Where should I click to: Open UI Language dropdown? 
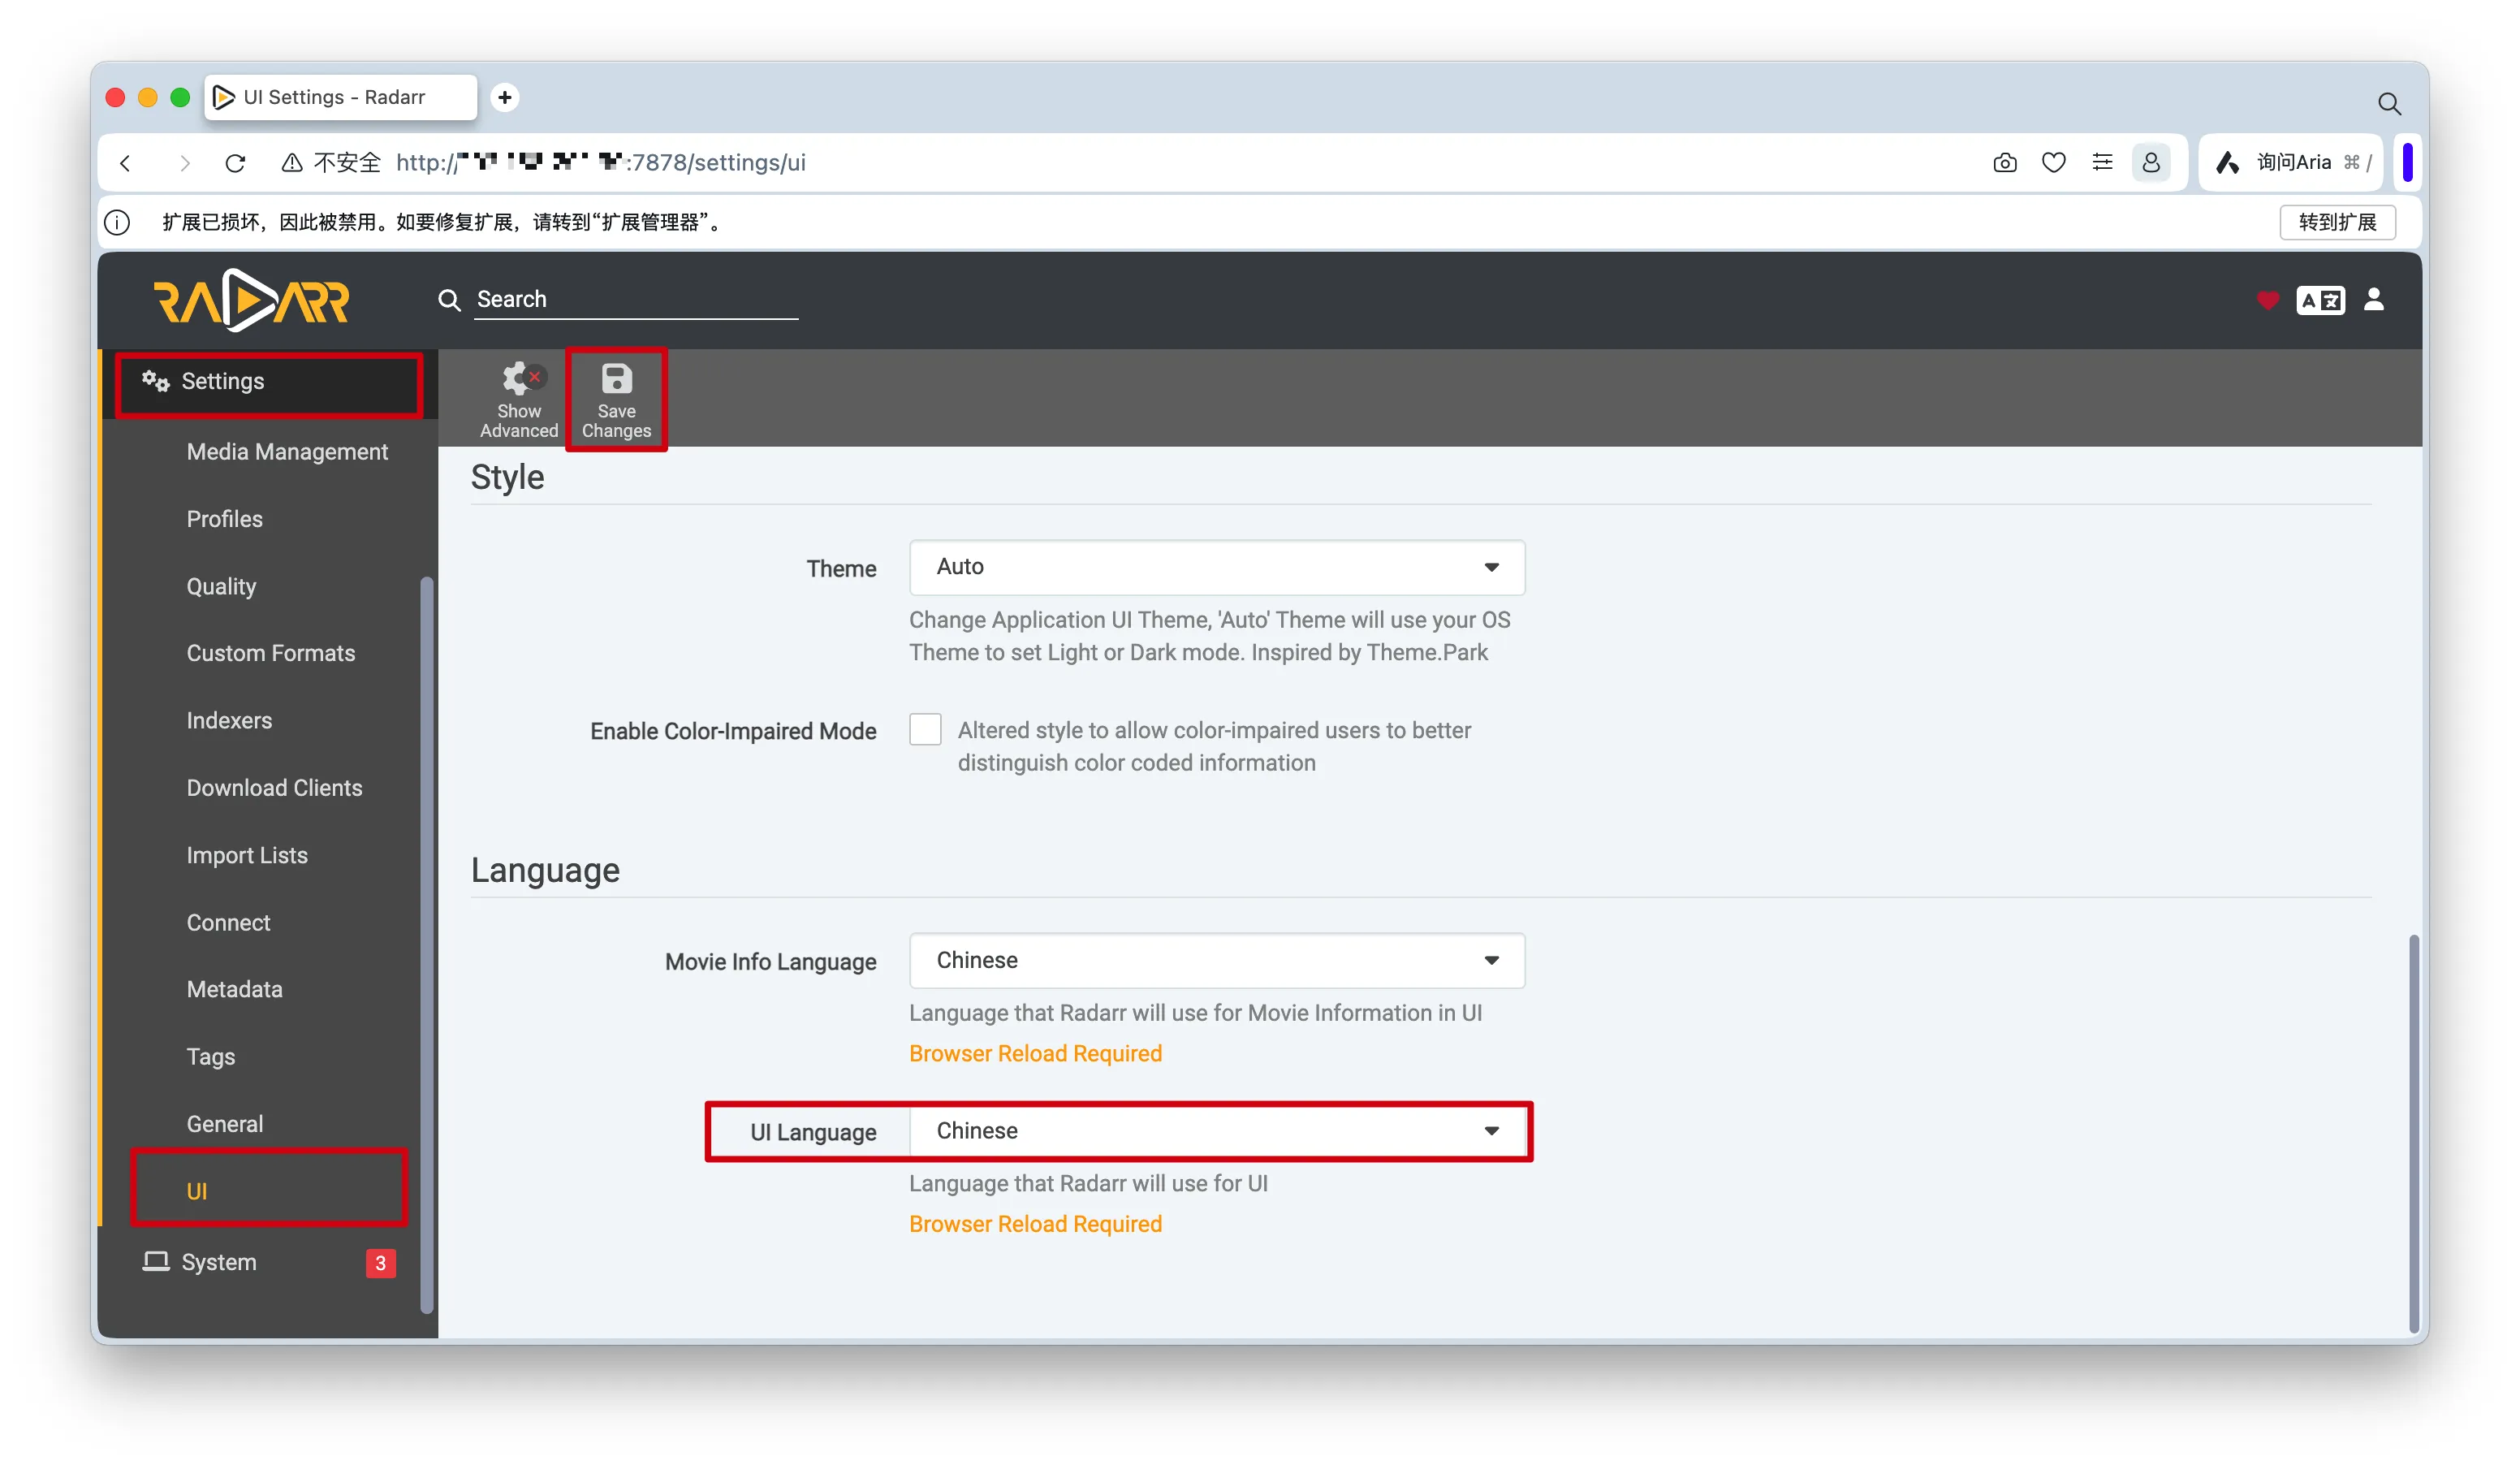click(x=1217, y=1131)
